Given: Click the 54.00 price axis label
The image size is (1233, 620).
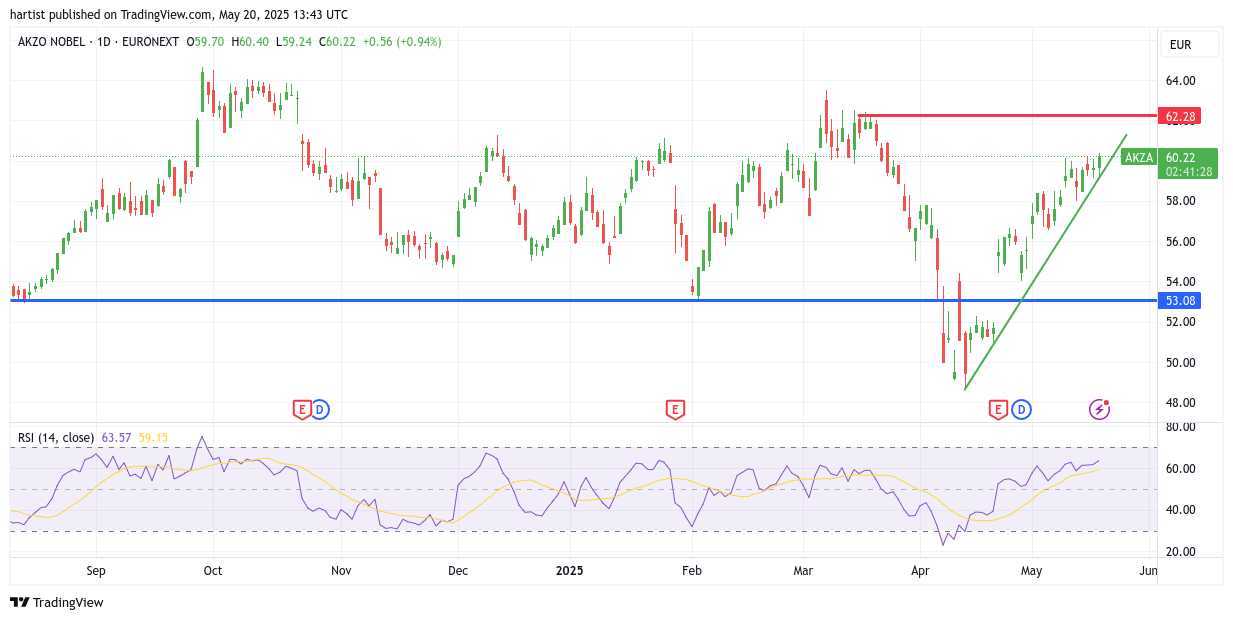Looking at the screenshot, I should (x=1180, y=282).
